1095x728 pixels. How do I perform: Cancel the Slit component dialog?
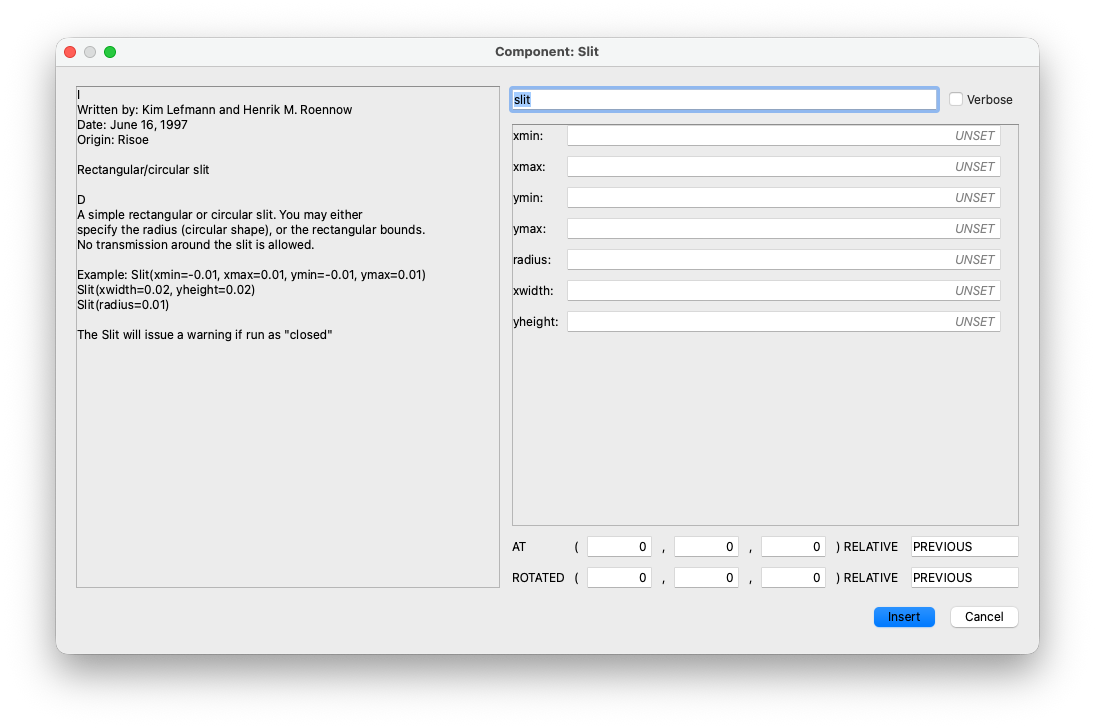[x=983, y=617]
